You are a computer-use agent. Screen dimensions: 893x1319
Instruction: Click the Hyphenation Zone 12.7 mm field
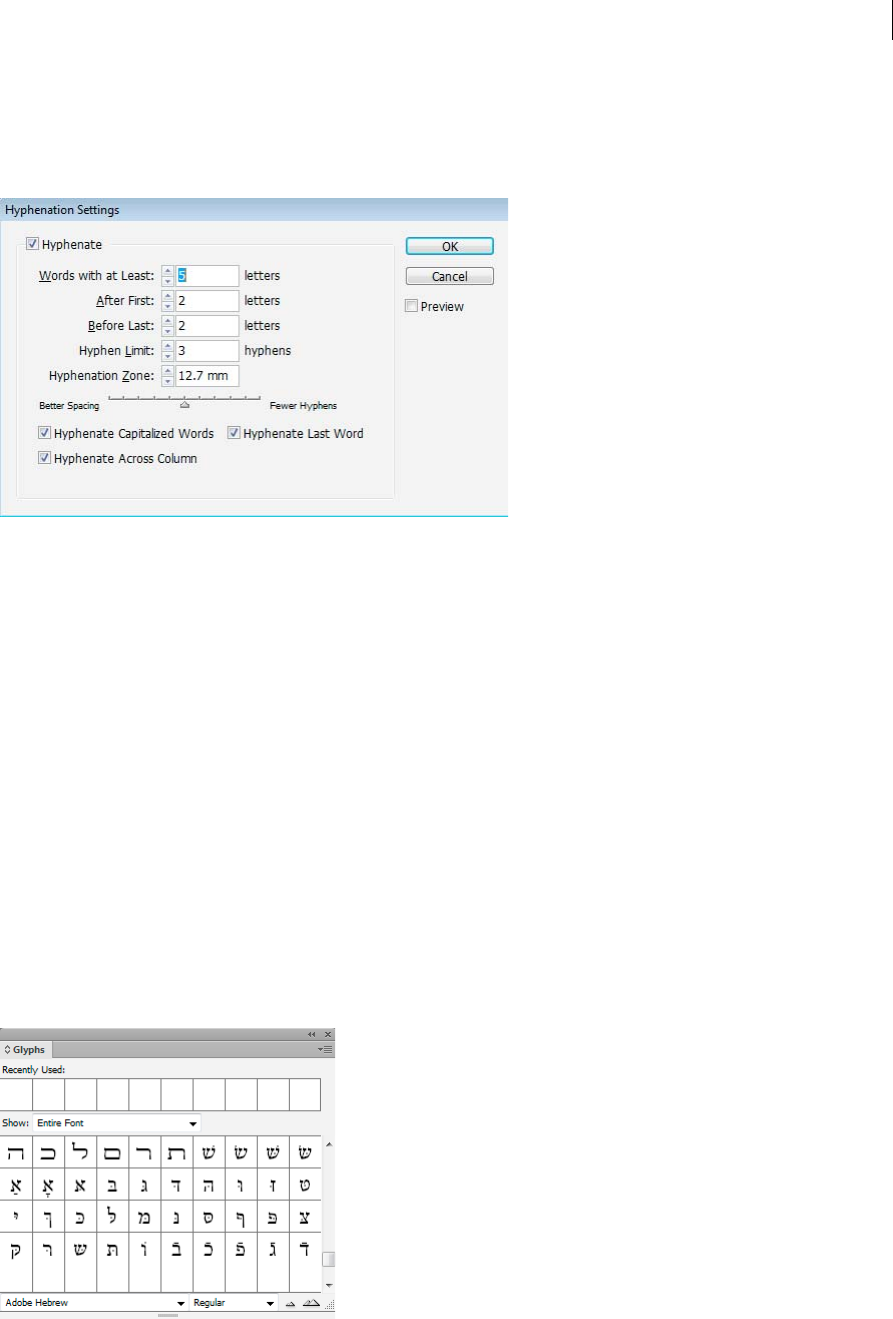pos(207,376)
